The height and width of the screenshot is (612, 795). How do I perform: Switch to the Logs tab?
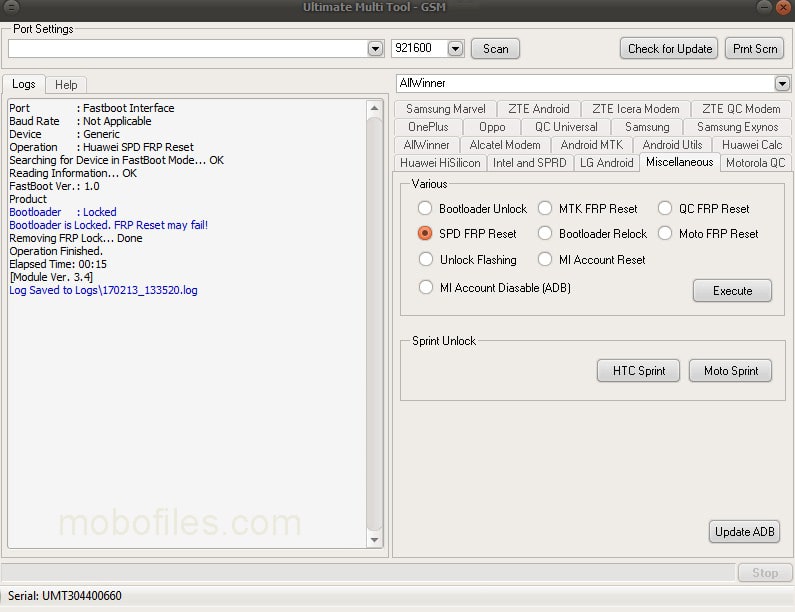(24, 84)
